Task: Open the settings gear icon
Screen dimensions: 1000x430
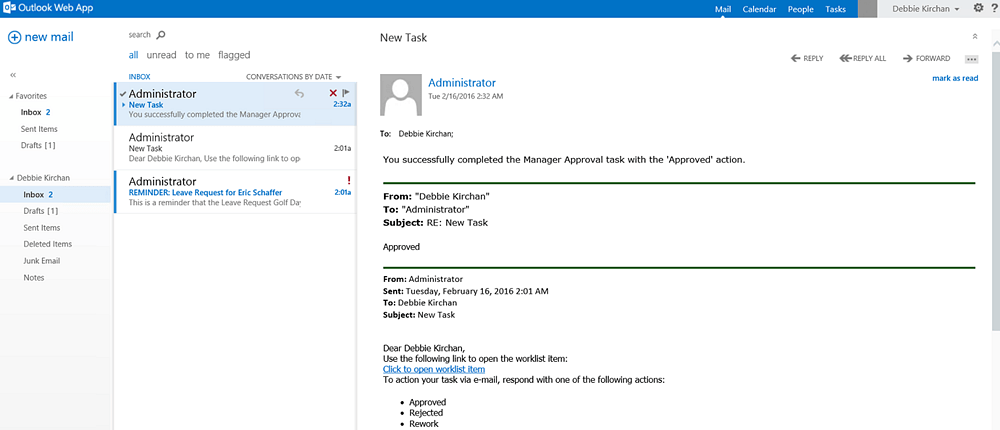Action: [978, 8]
